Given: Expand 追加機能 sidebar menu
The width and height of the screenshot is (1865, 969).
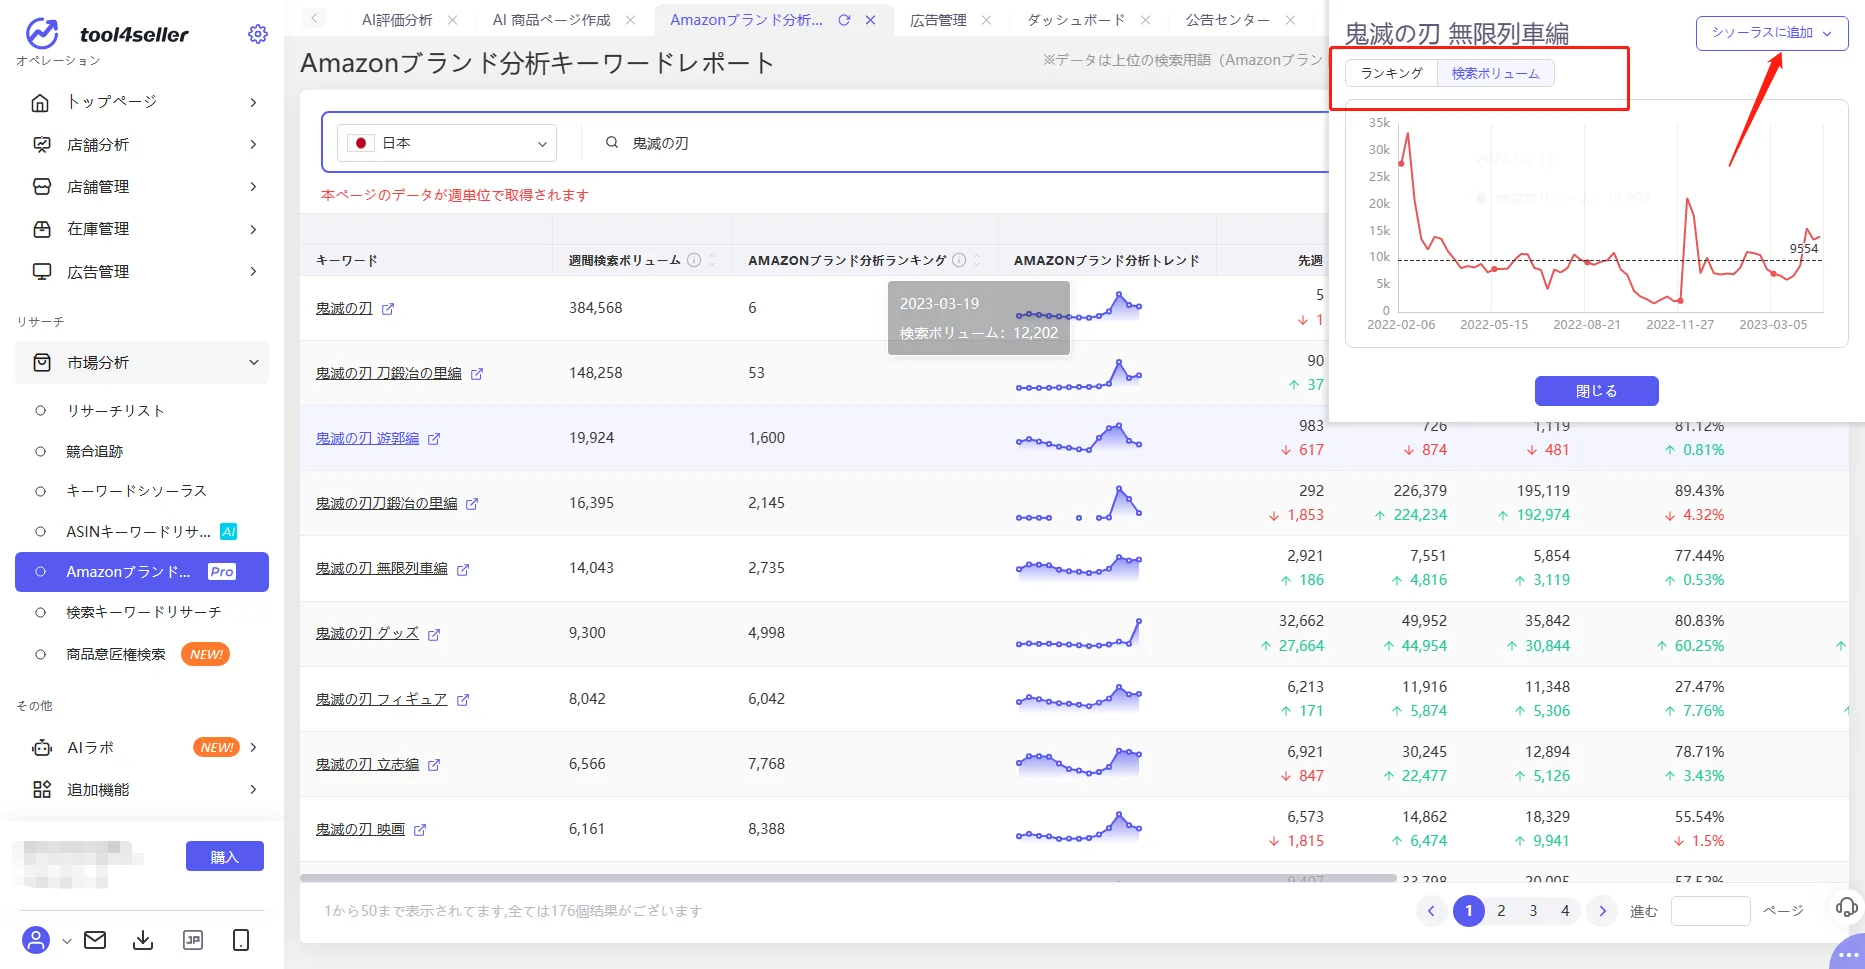Looking at the screenshot, I should (142, 790).
